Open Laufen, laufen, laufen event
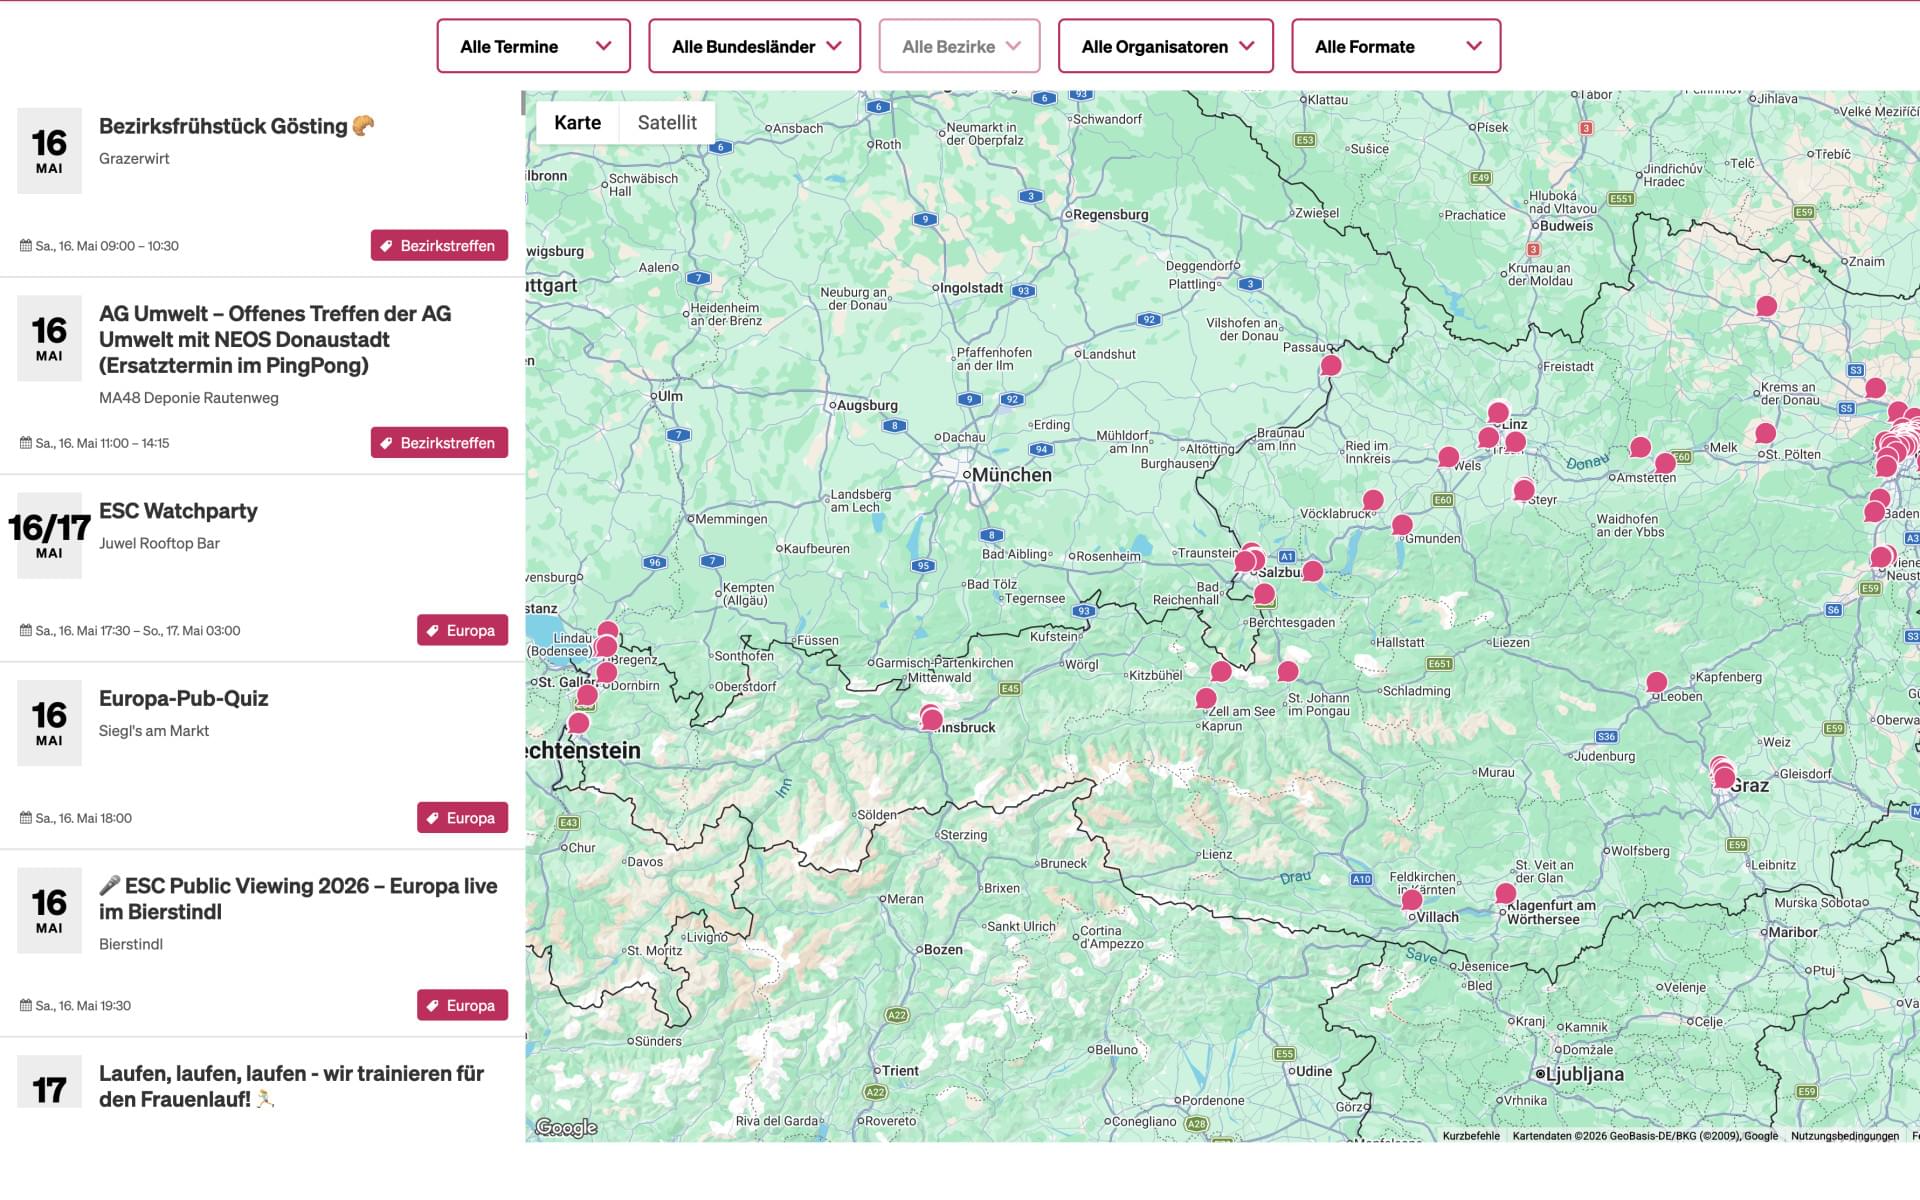This screenshot has height=1200, width=1920. 291,1086
